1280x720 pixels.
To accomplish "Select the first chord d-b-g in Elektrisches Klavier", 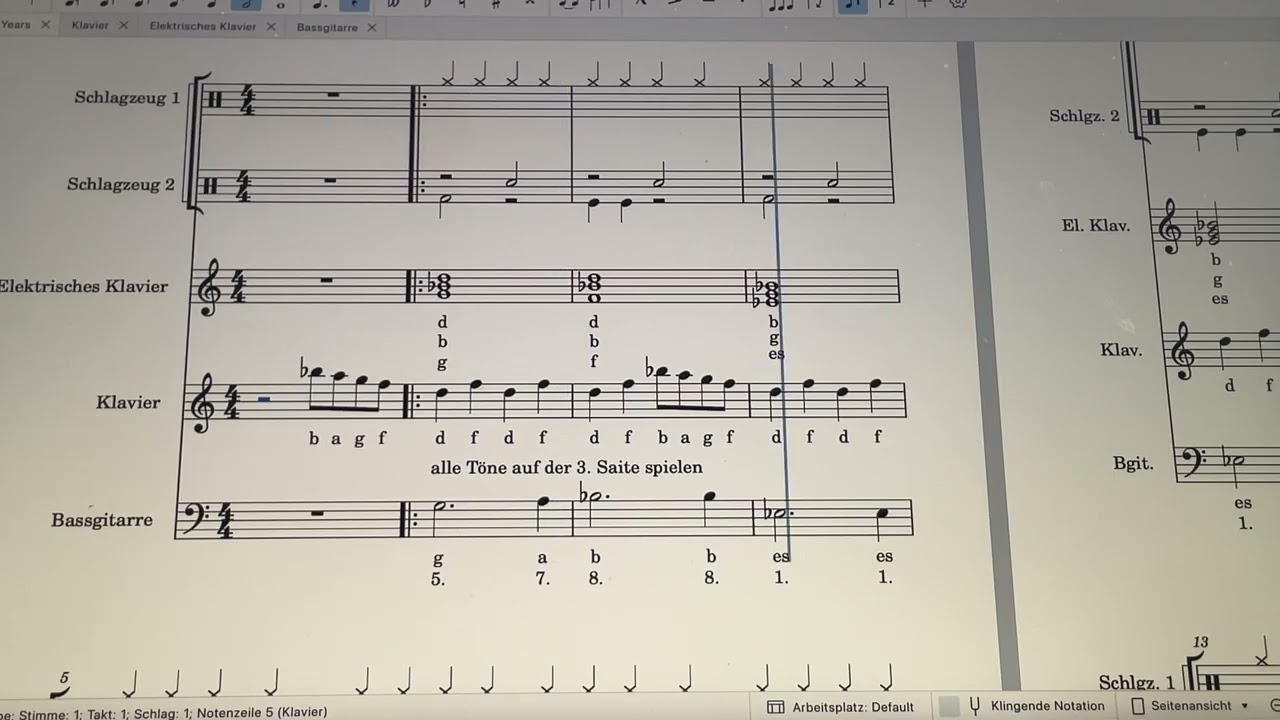I will [x=441, y=286].
